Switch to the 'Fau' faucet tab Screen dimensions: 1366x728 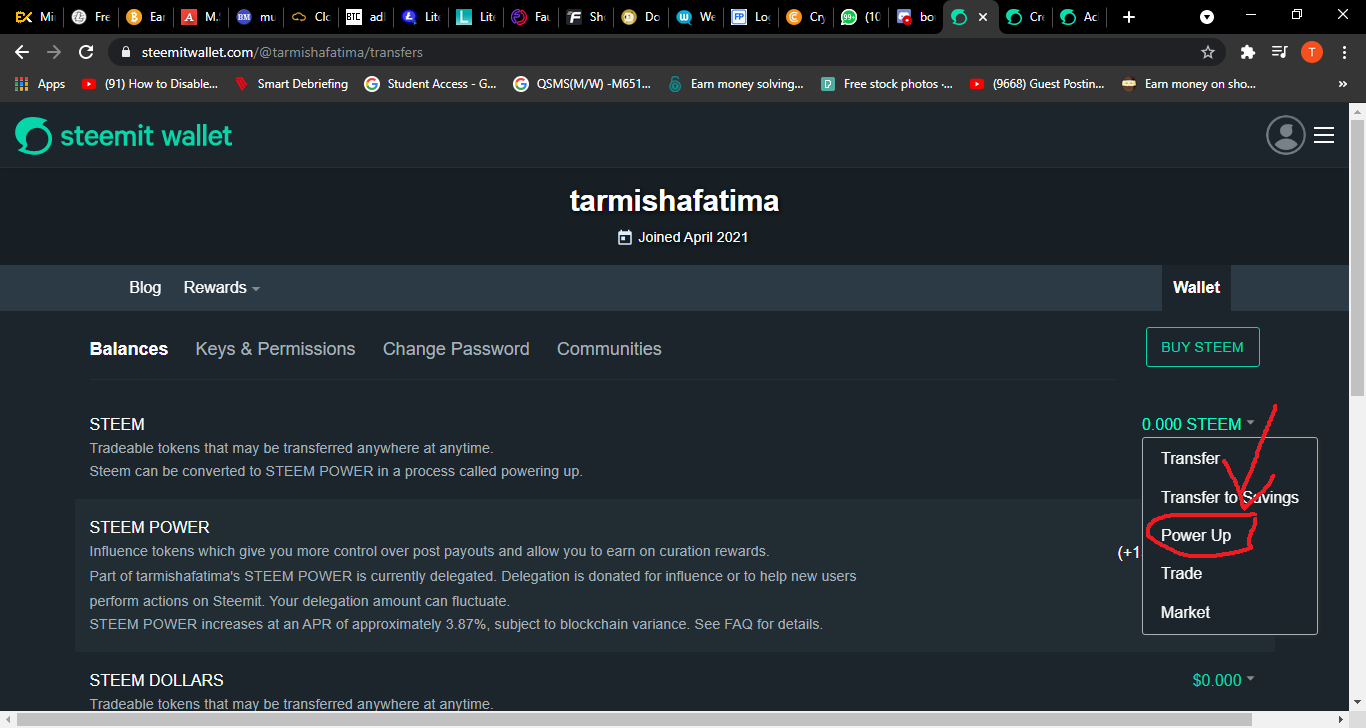(x=530, y=17)
